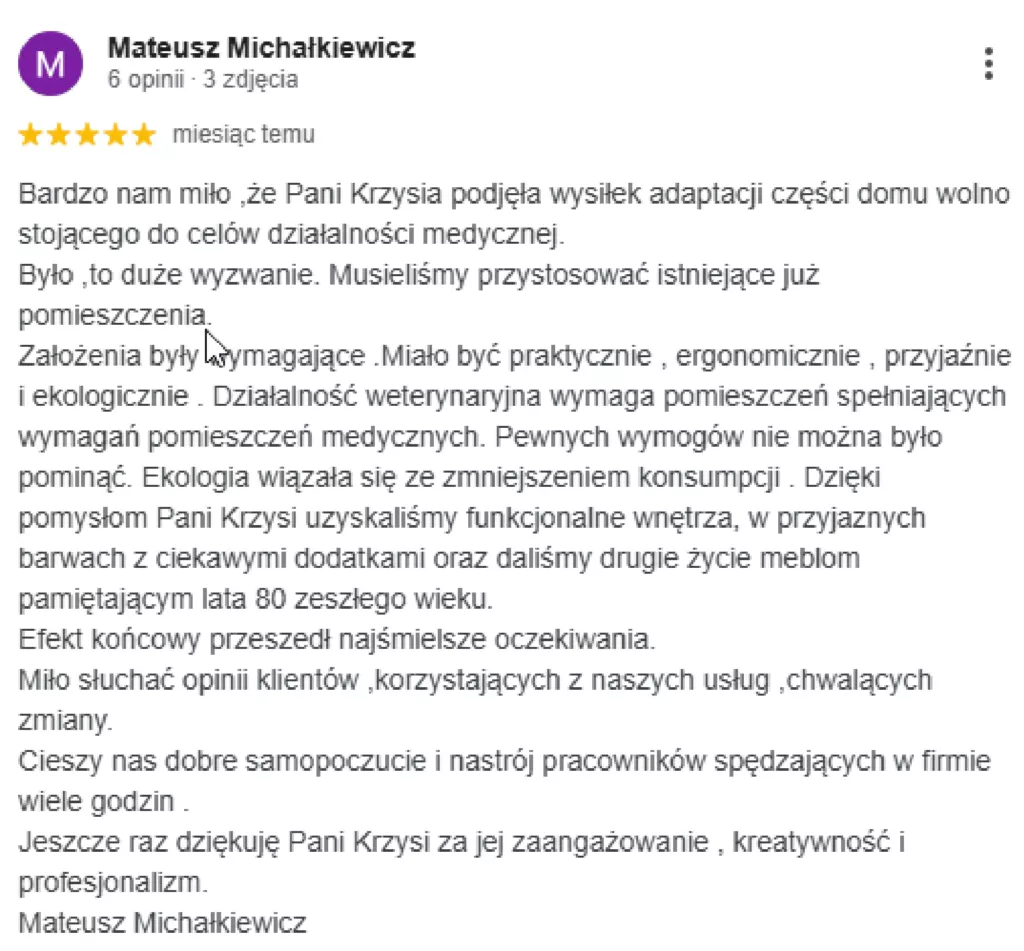
Task: Open the three-dot review options menu
Action: [988, 63]
